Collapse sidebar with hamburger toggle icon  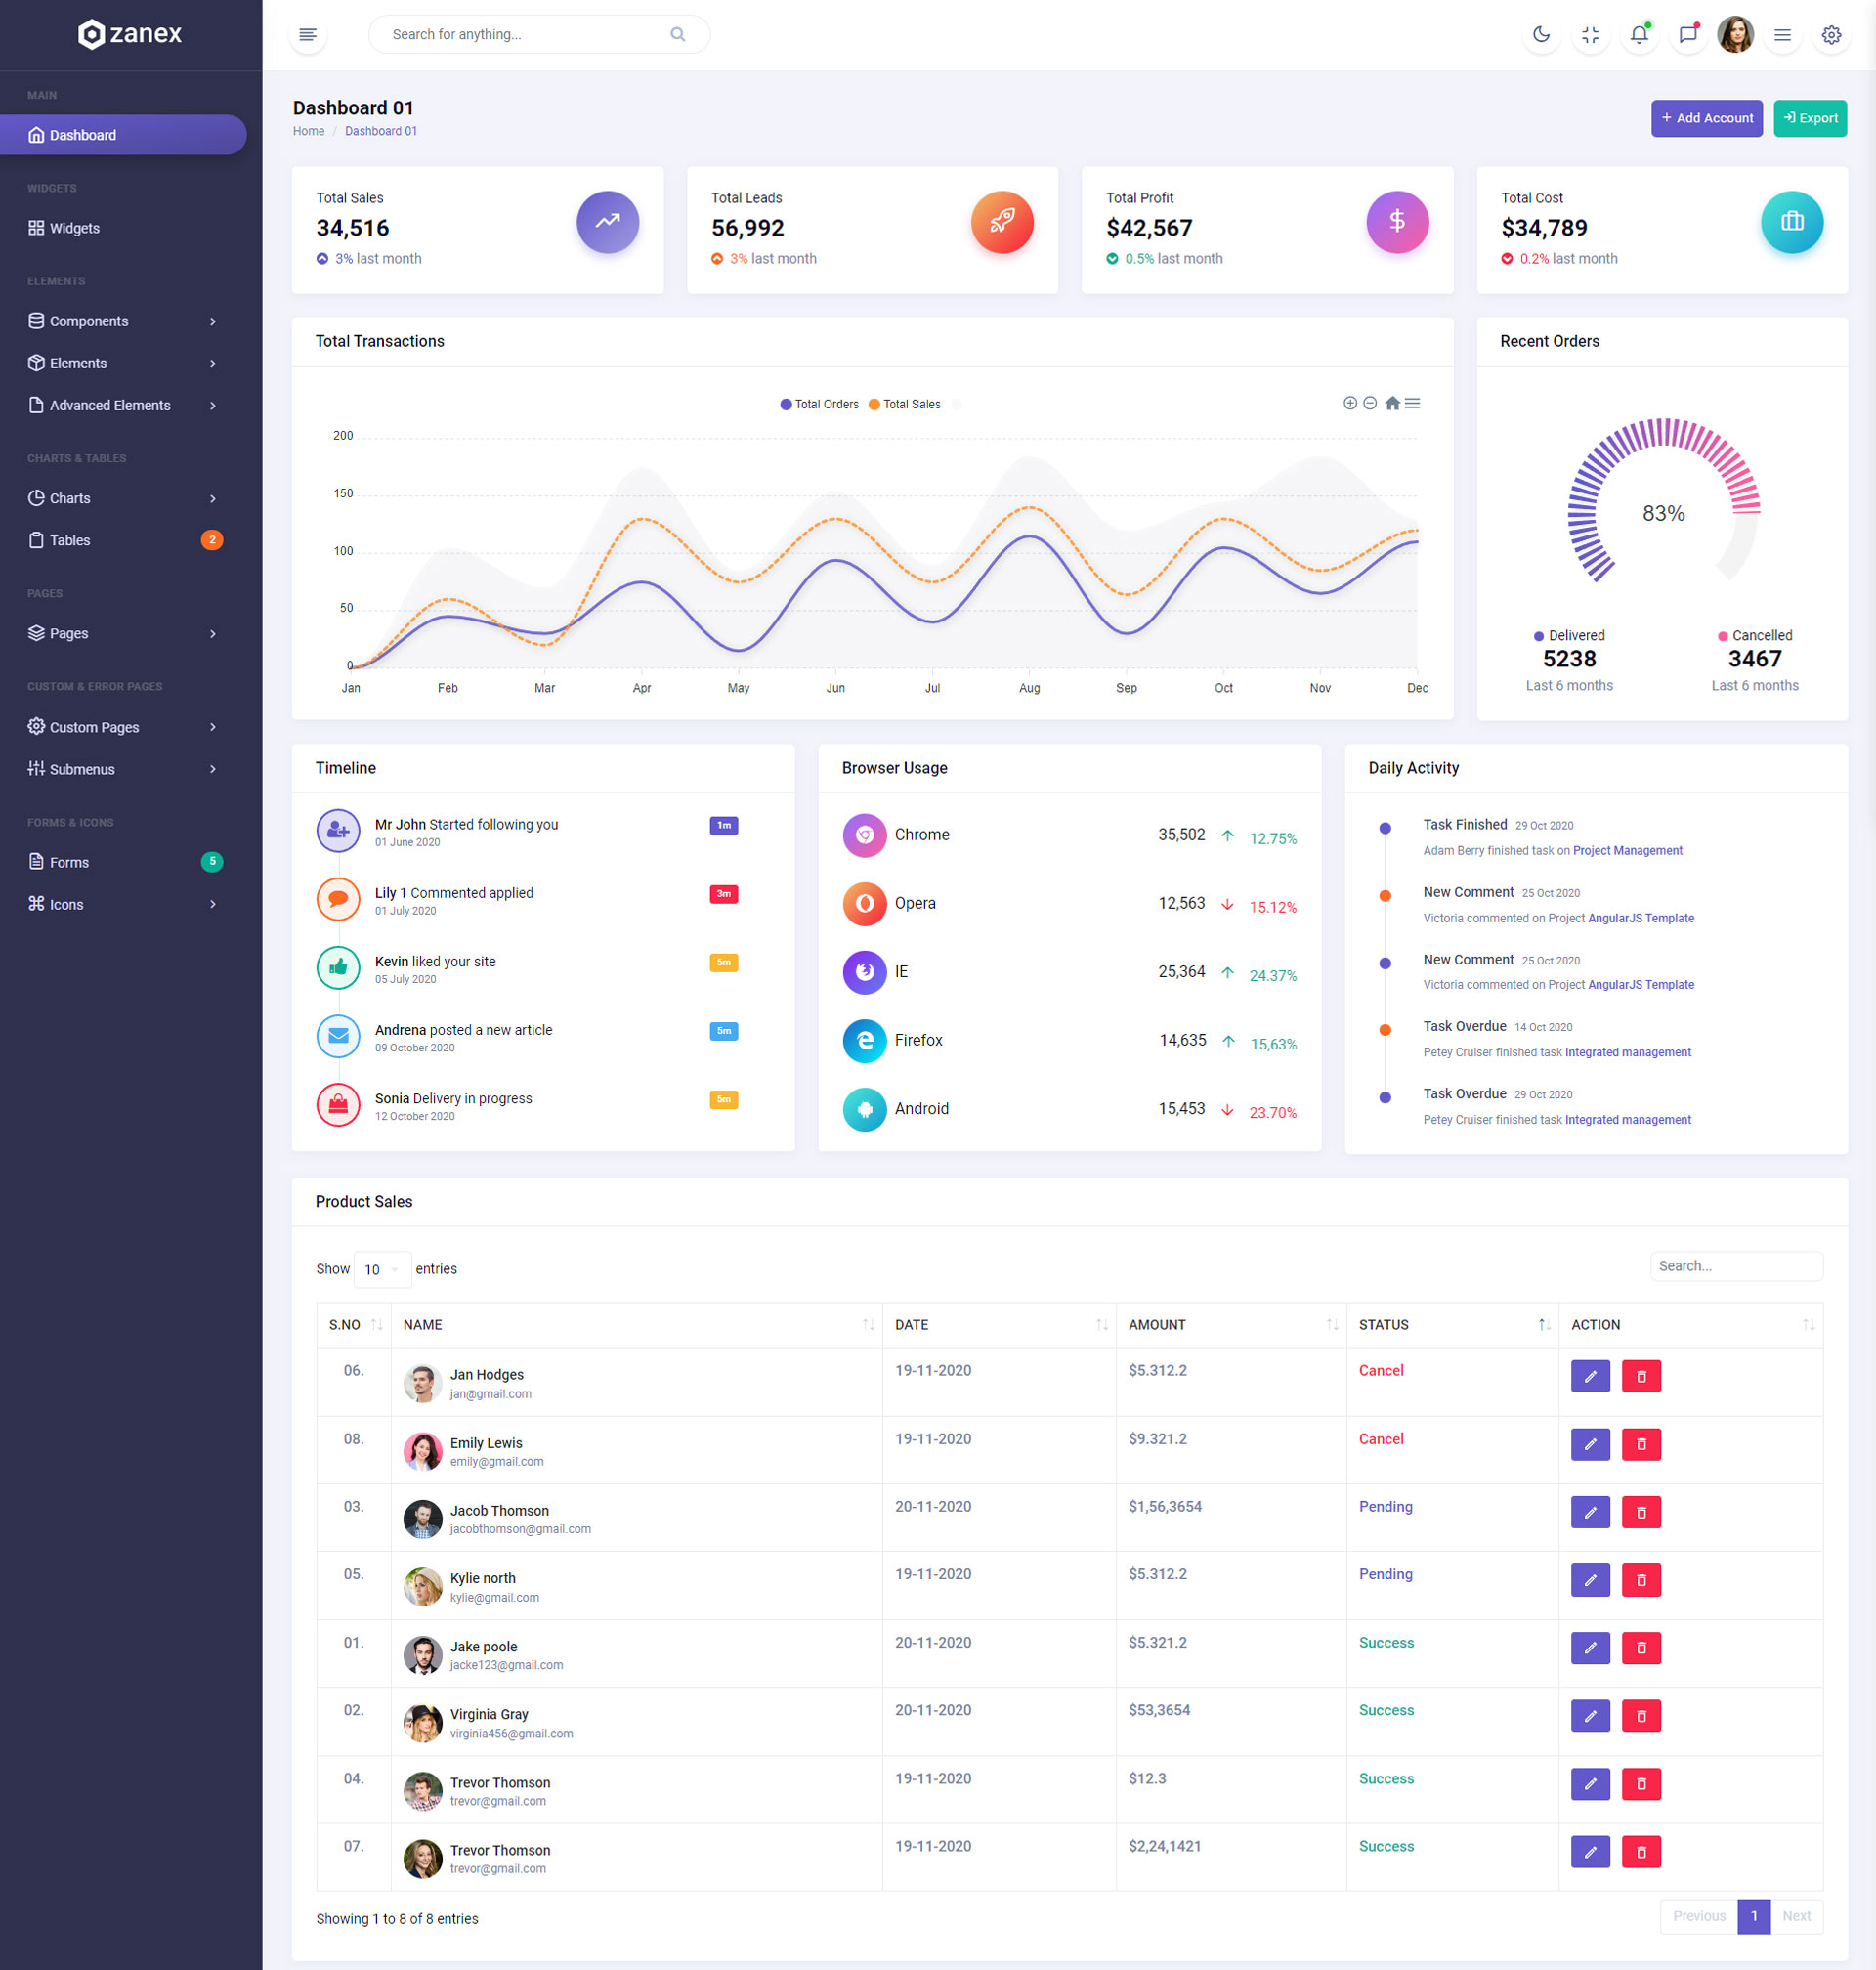point(308,35)
